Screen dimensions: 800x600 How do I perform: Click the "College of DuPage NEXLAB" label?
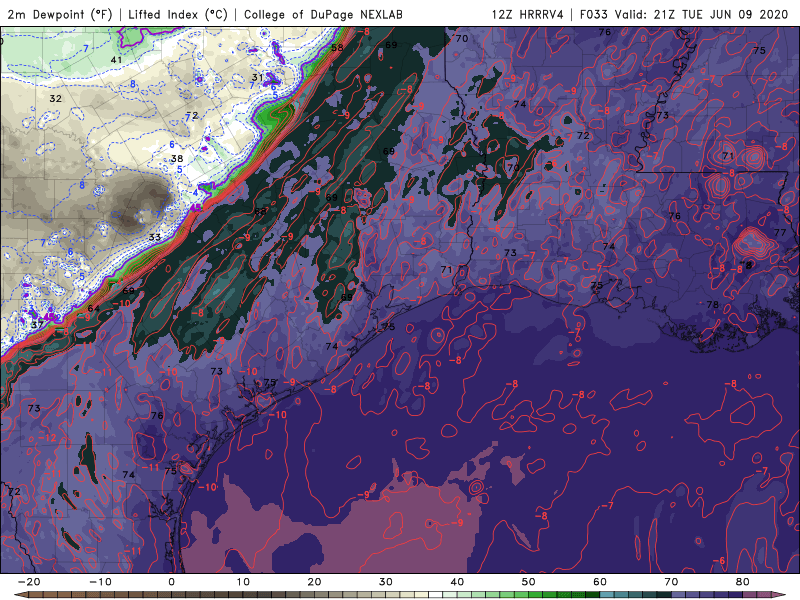tap(323, 14)
